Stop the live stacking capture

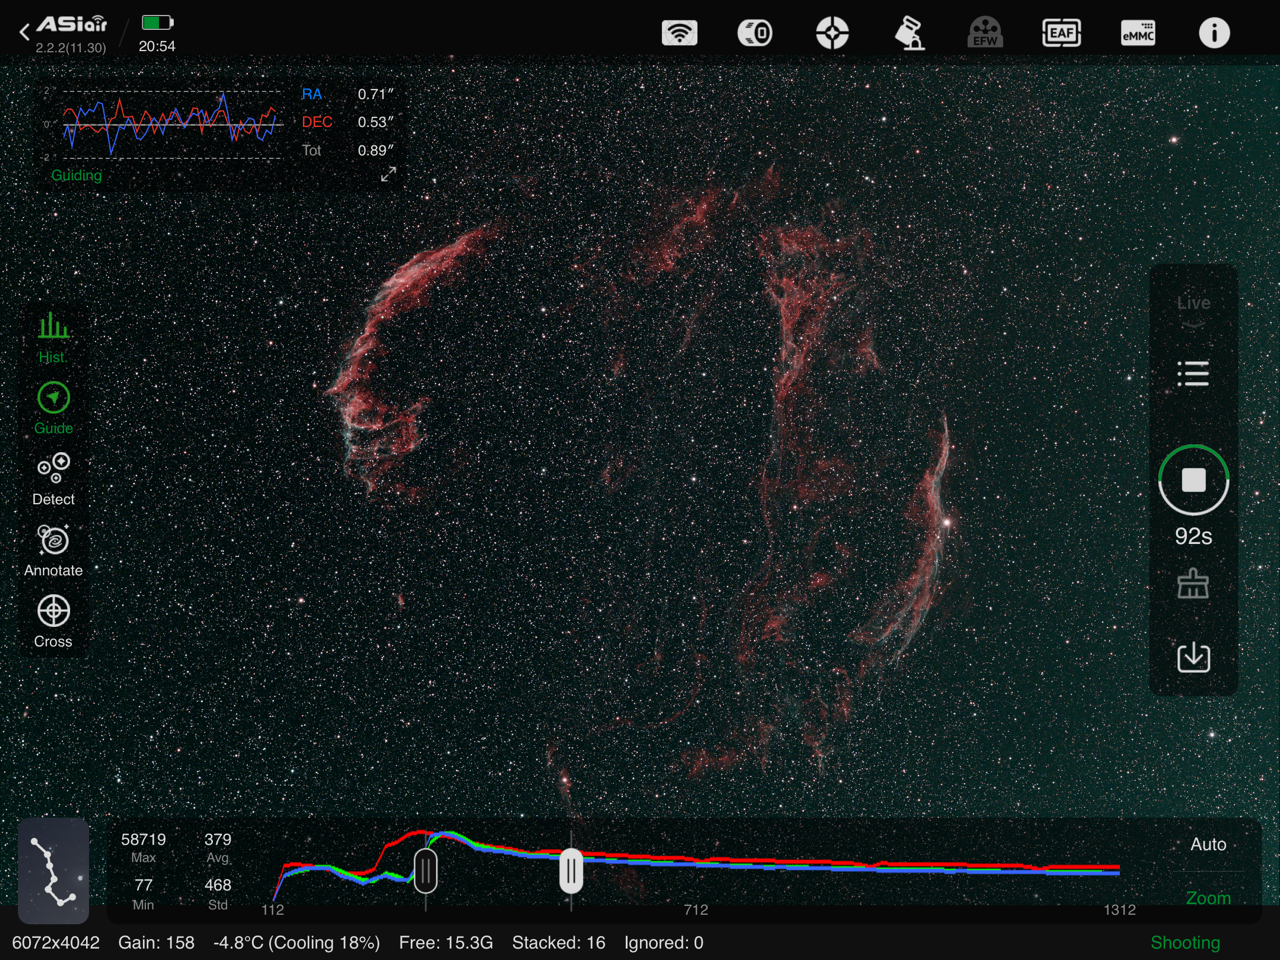[x=1193, y=481]
